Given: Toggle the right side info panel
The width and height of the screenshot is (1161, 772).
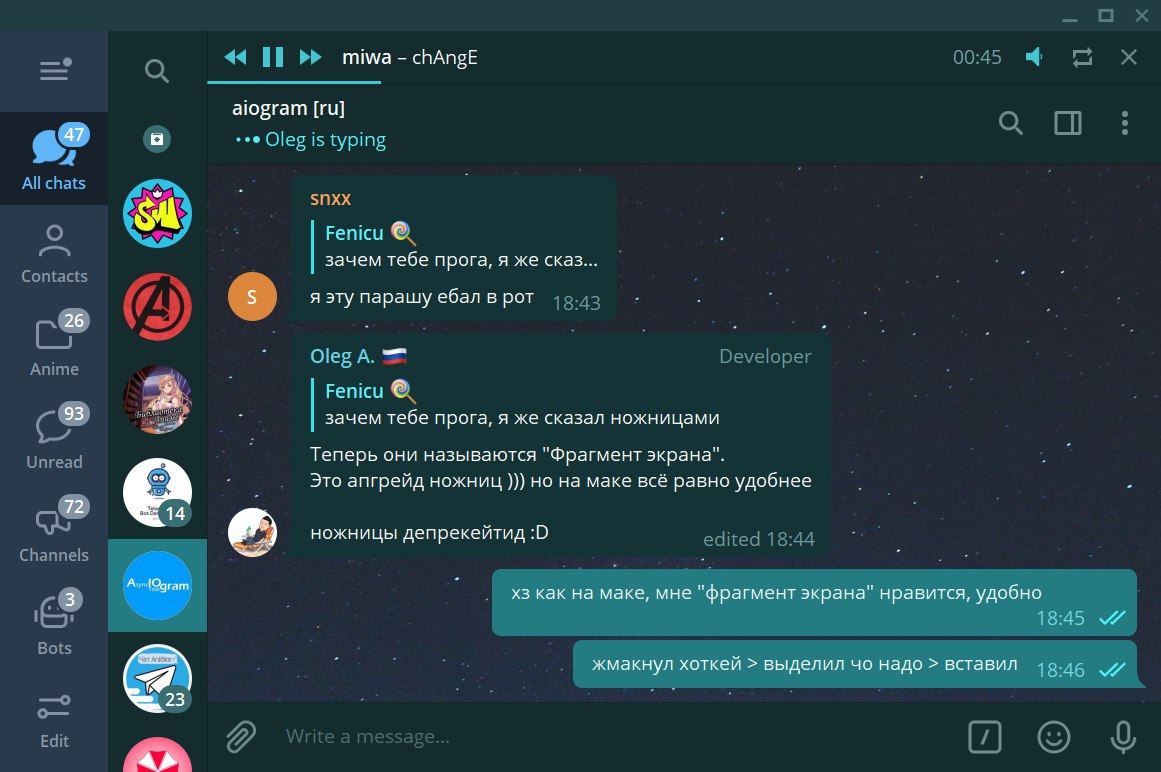Looking at the screenshot, I should pyautogui.click(x=1068, y=123).
